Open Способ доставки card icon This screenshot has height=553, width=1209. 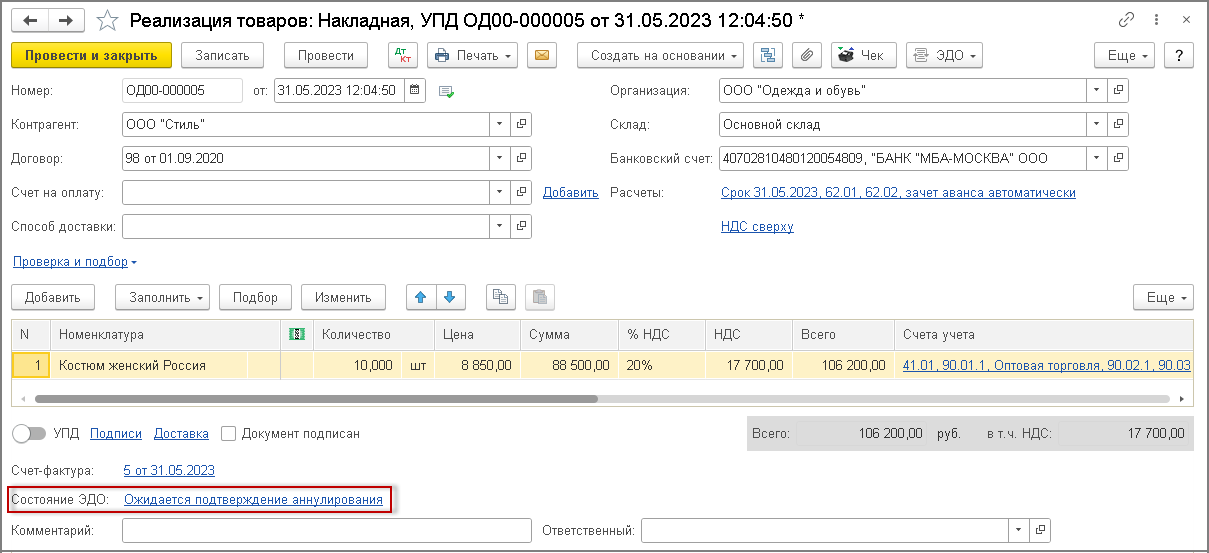pyautogui.click(x=521, y=227)
